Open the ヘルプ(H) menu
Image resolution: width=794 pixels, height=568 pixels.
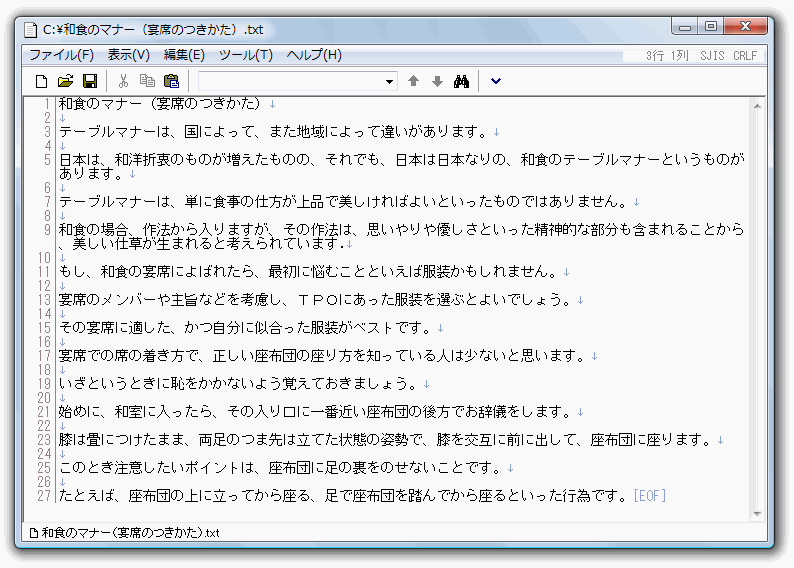(314, 55)
